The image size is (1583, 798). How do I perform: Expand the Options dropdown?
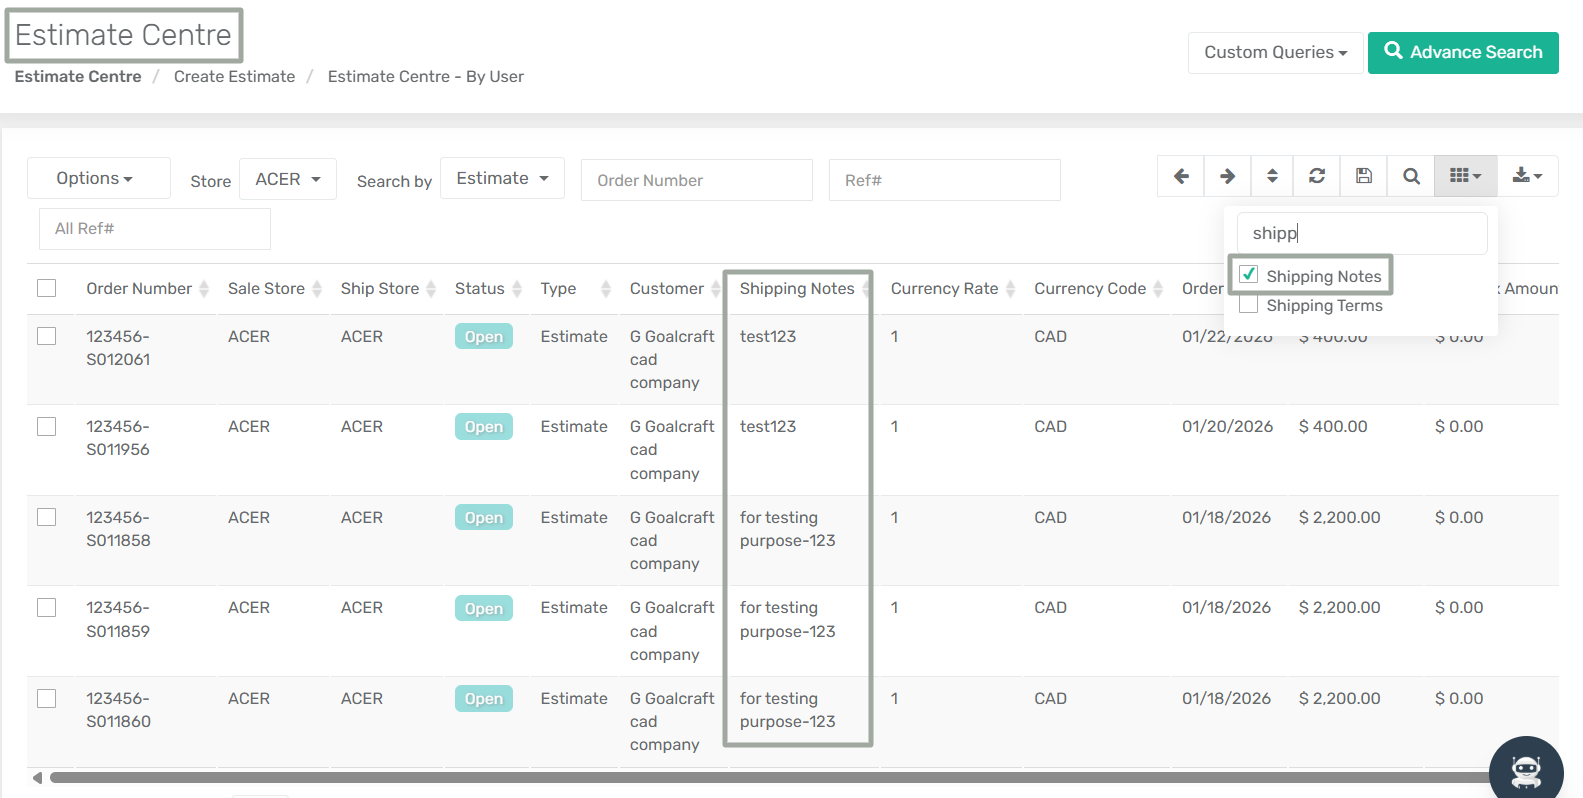(x=96, y=178)
